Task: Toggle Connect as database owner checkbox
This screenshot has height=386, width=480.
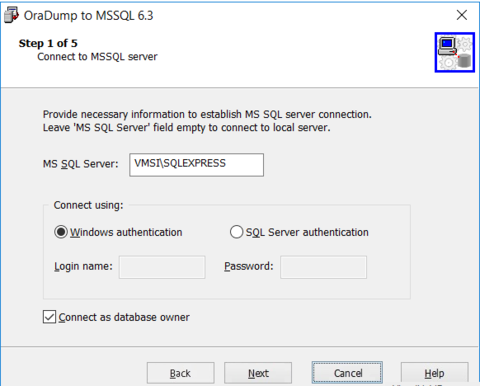Action: [x=49, y=317]
